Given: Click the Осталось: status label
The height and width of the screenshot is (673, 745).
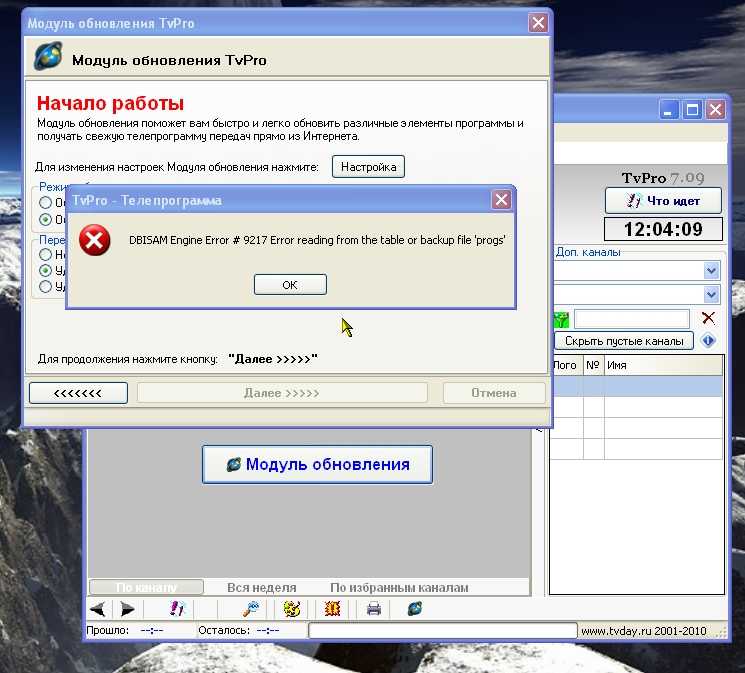Looking at the screenshot, I should (x=224, y=630).
